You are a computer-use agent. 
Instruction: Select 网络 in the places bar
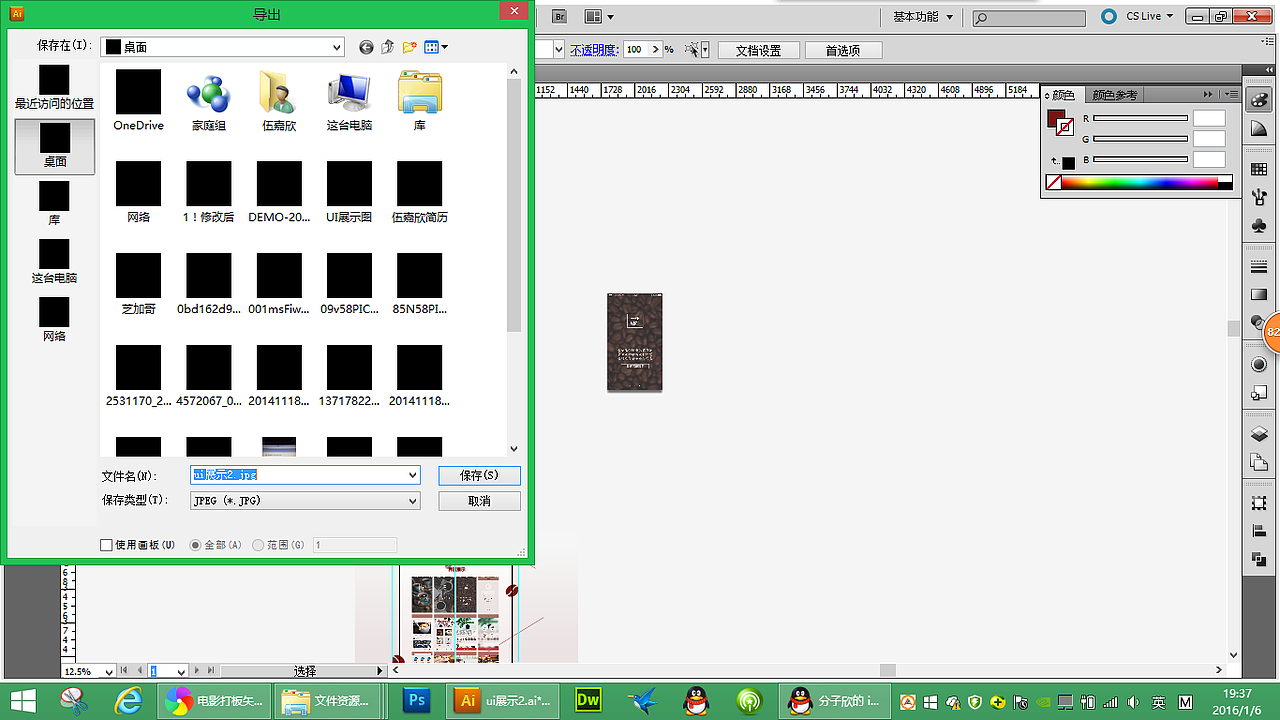tap(54, 320)
